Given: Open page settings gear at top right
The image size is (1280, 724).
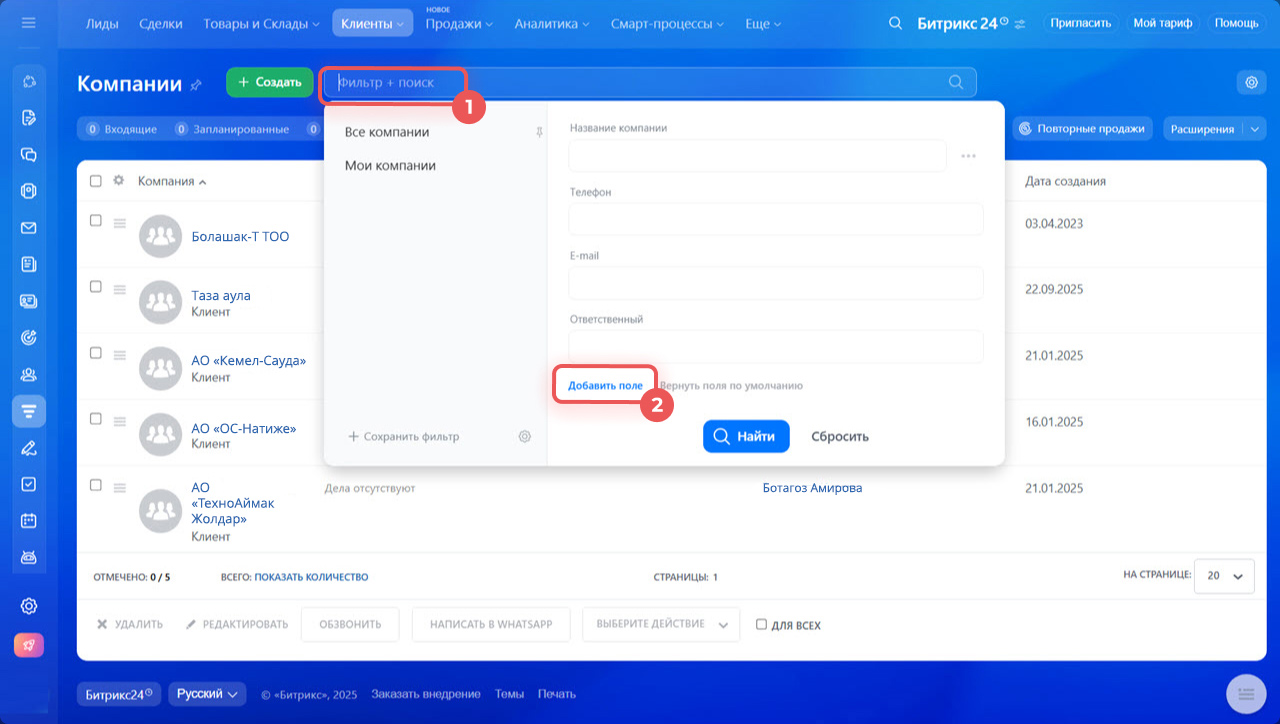Looking at the screenshot, I should coord(1251,83).
